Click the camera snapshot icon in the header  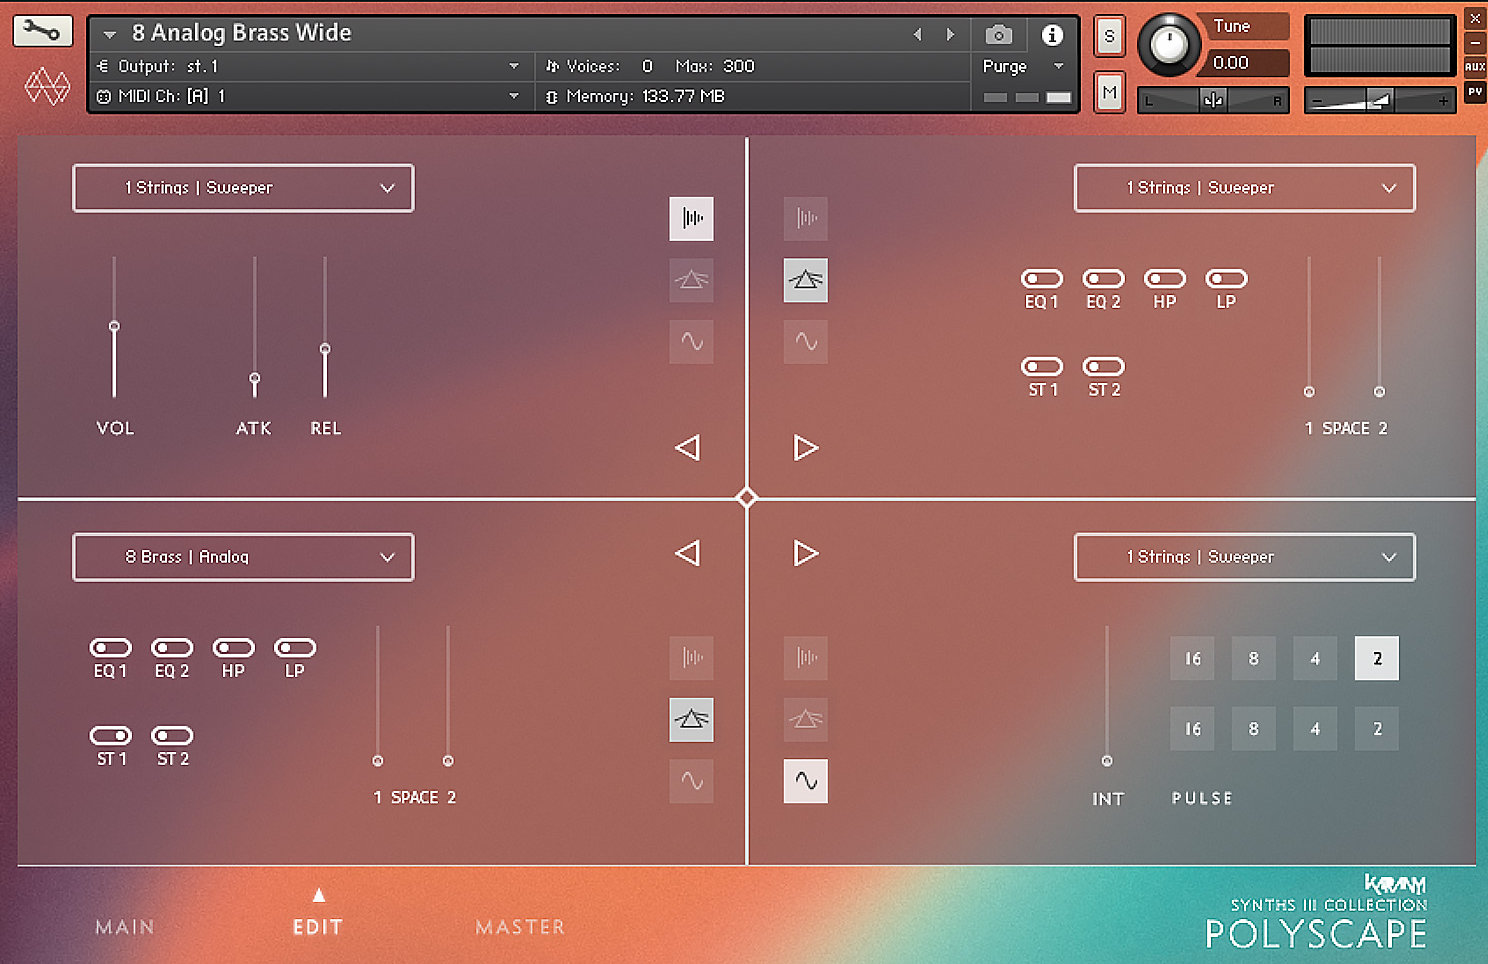999,34
